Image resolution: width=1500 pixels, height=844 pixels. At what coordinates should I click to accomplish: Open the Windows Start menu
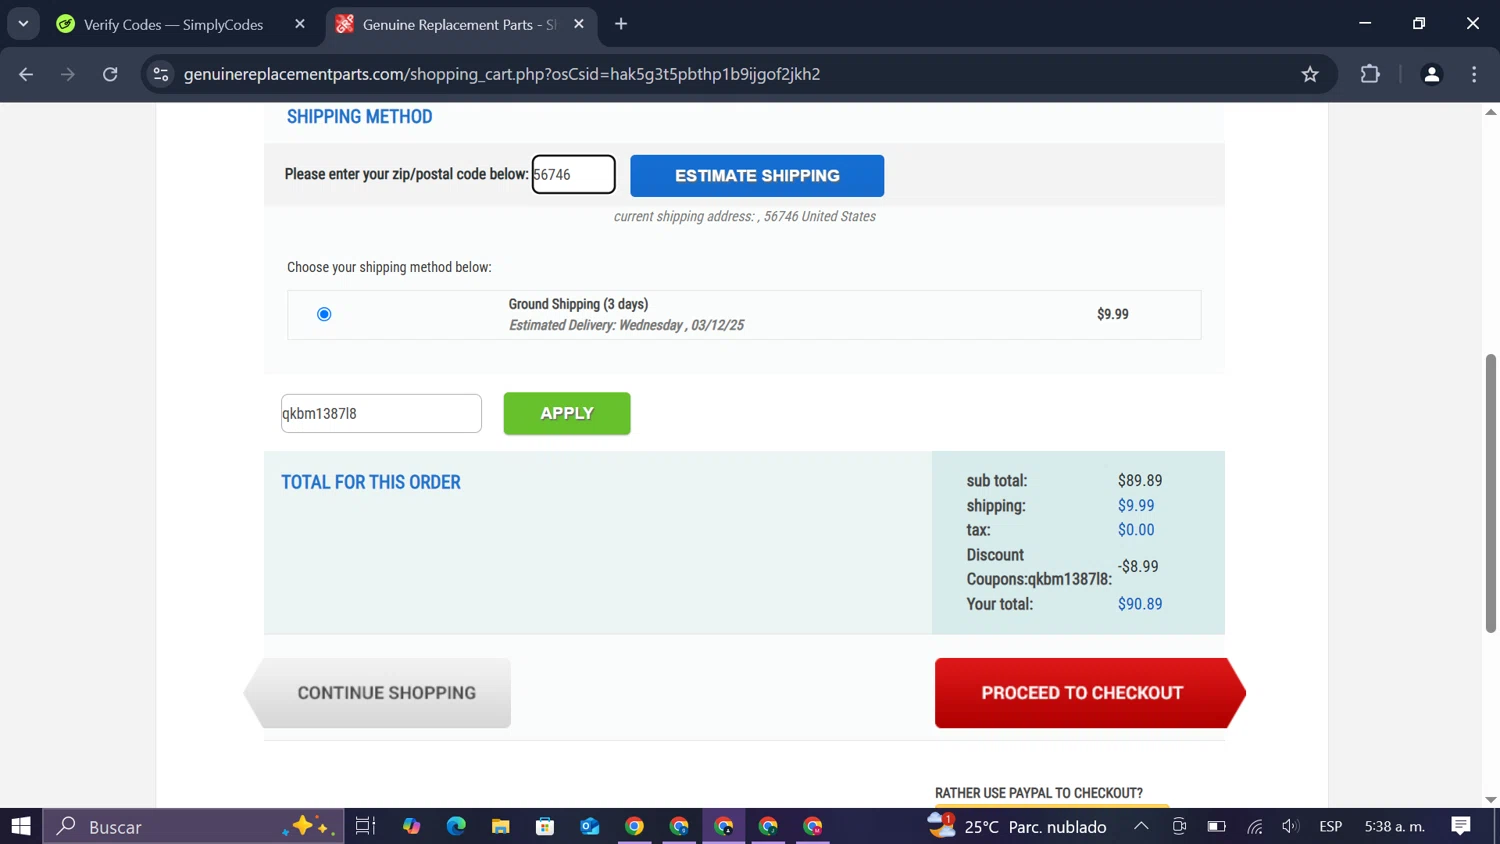(21, 826)
